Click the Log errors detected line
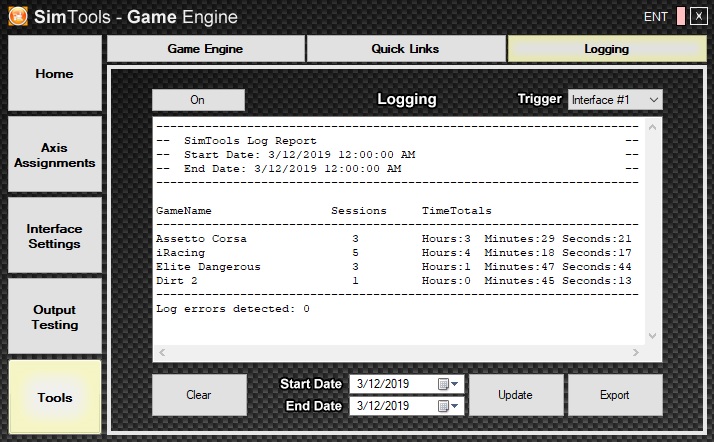This screenshot has height=442, width=714. coord(233,309)
